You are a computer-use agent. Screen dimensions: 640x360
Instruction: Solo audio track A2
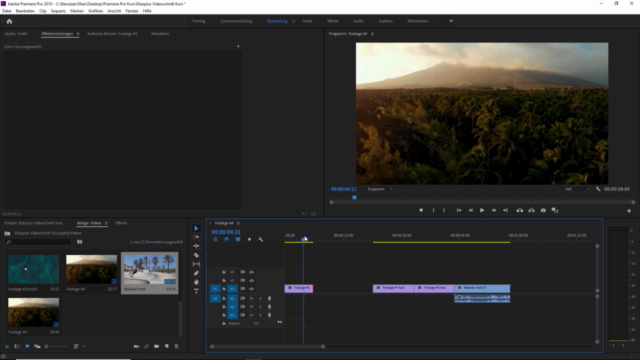click(x=260, y=307)
